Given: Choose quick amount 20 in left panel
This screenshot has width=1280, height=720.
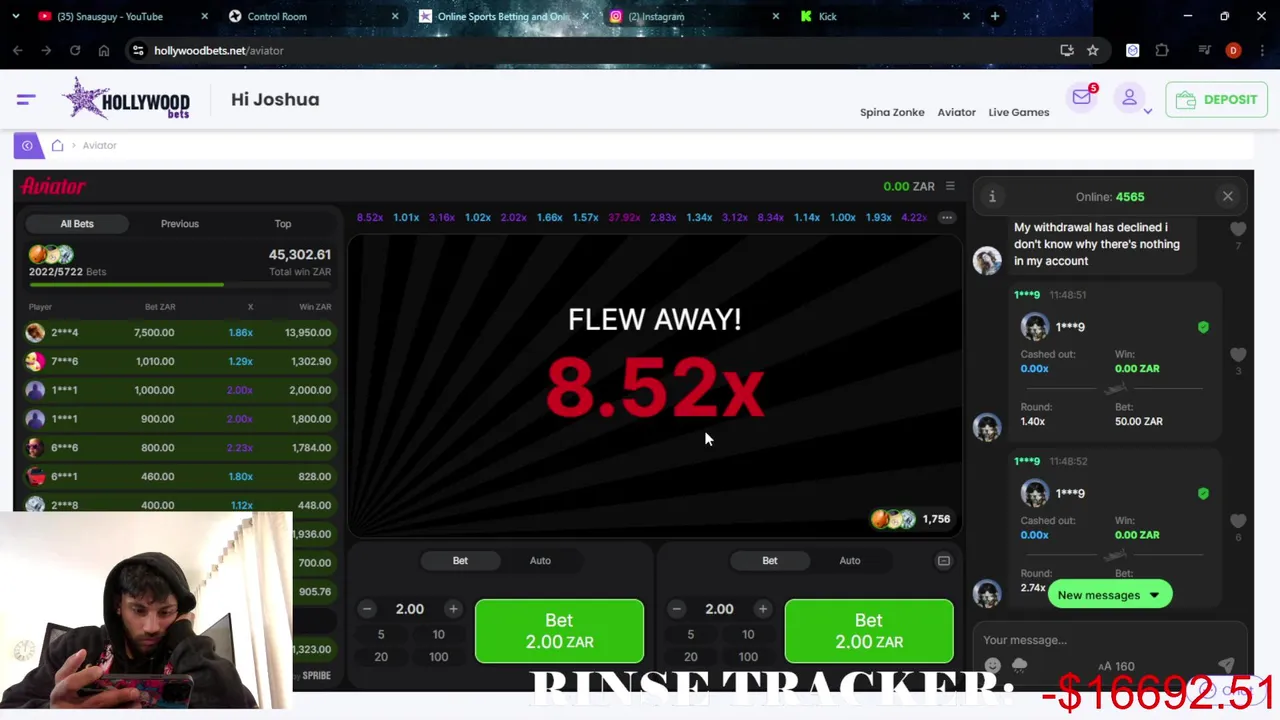Looking at the screenshot, I should (381, 657).
